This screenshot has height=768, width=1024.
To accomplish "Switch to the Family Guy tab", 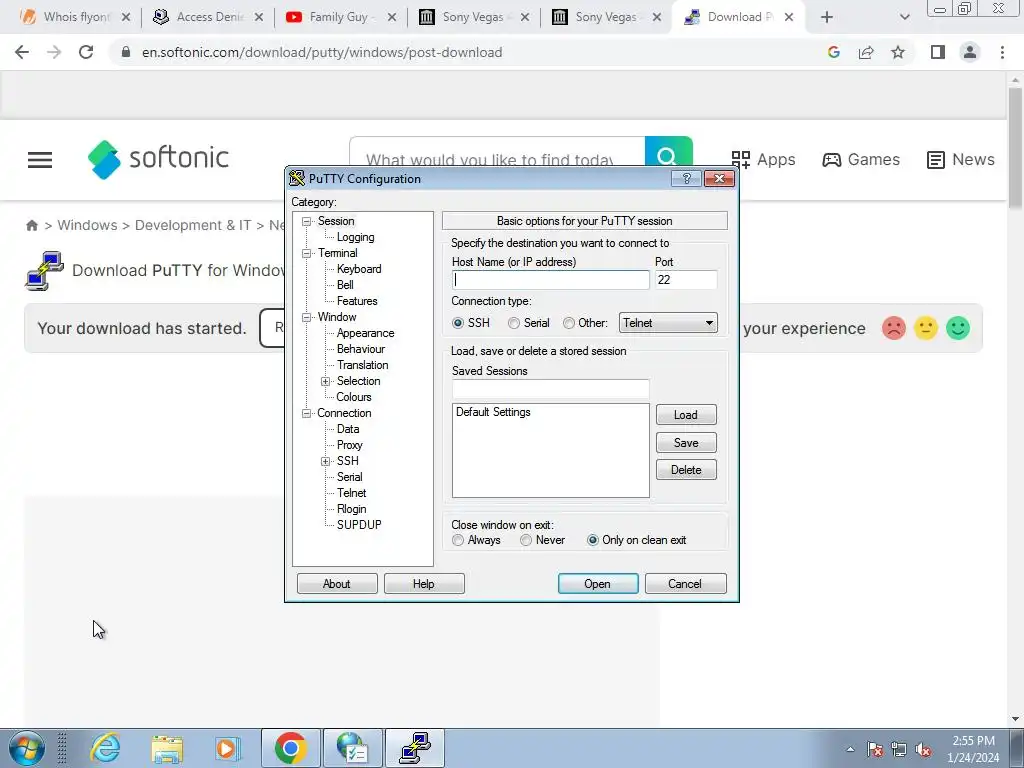I will click(340, 17).
